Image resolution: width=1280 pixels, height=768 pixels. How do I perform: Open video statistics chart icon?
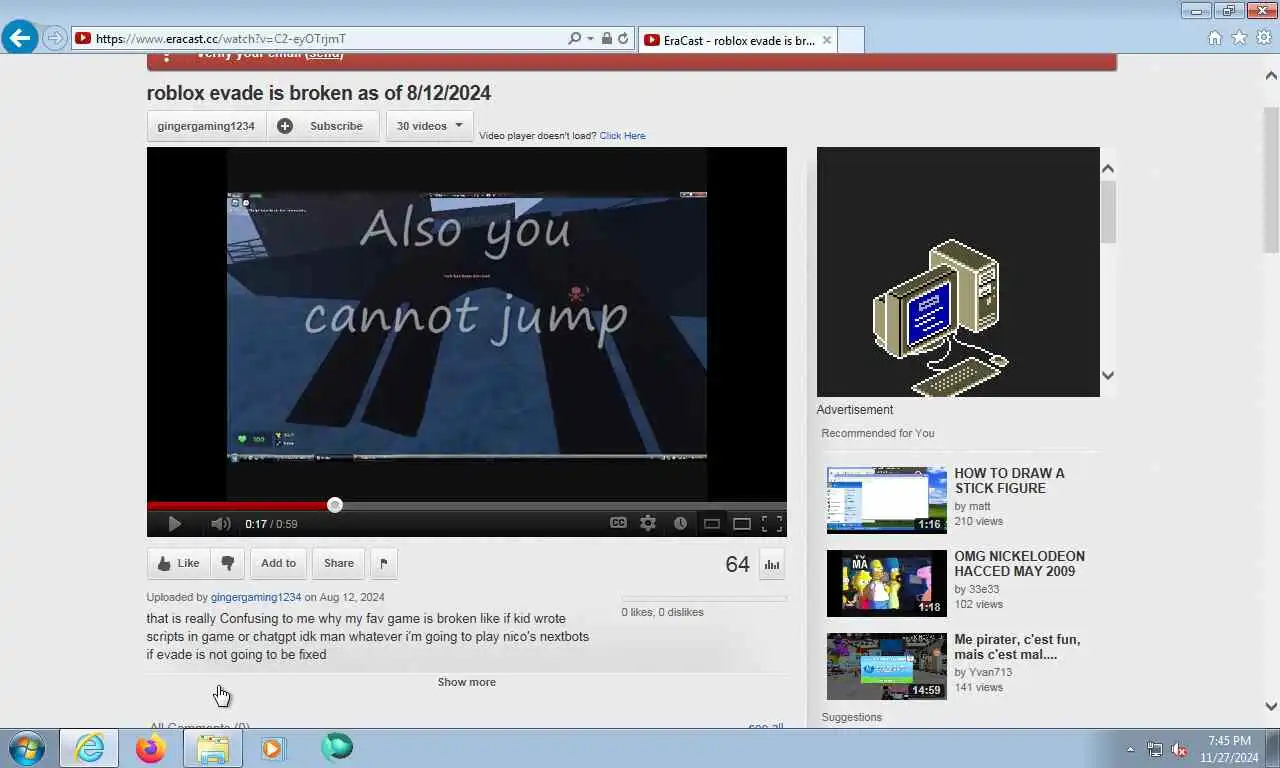pyautogui.click(x=771, y=564)
